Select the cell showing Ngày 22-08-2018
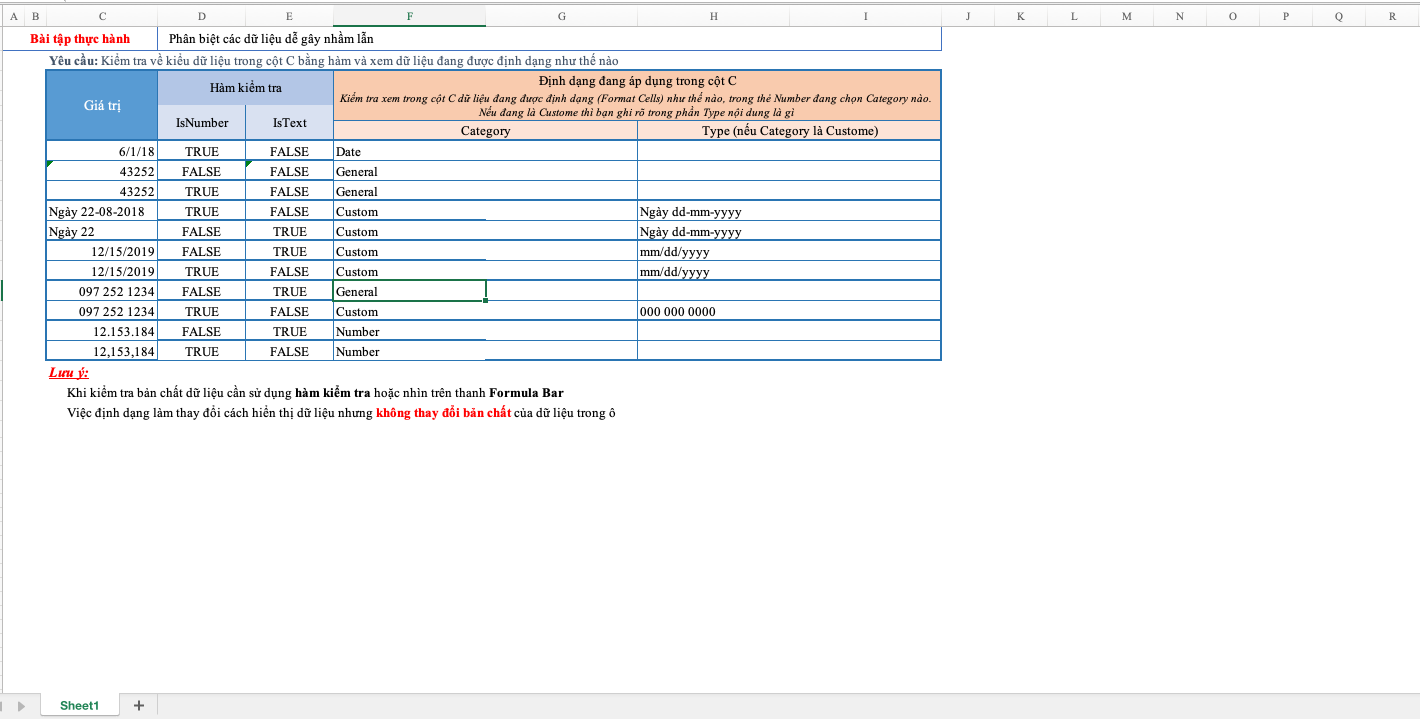 pyautogui.click(x=102, y=211)
